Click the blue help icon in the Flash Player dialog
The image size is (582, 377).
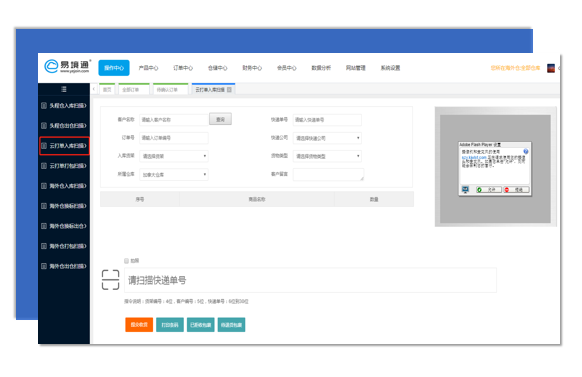pos(526,151)
